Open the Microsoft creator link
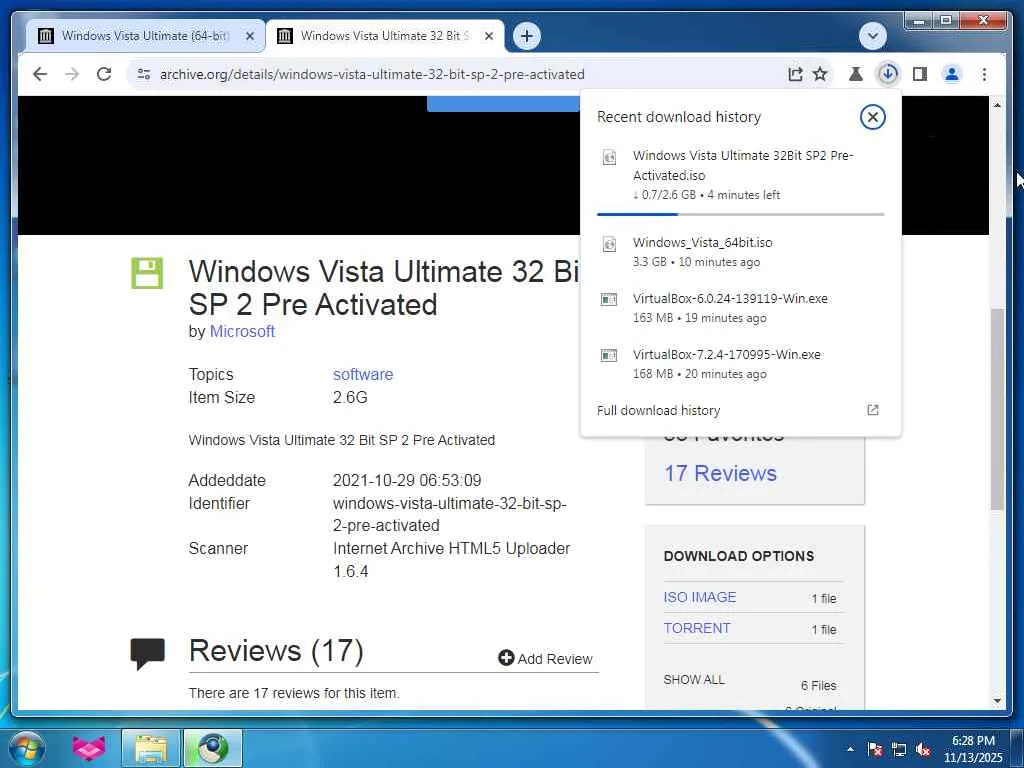Screen dimensions: 1024x768 [242, 332]
